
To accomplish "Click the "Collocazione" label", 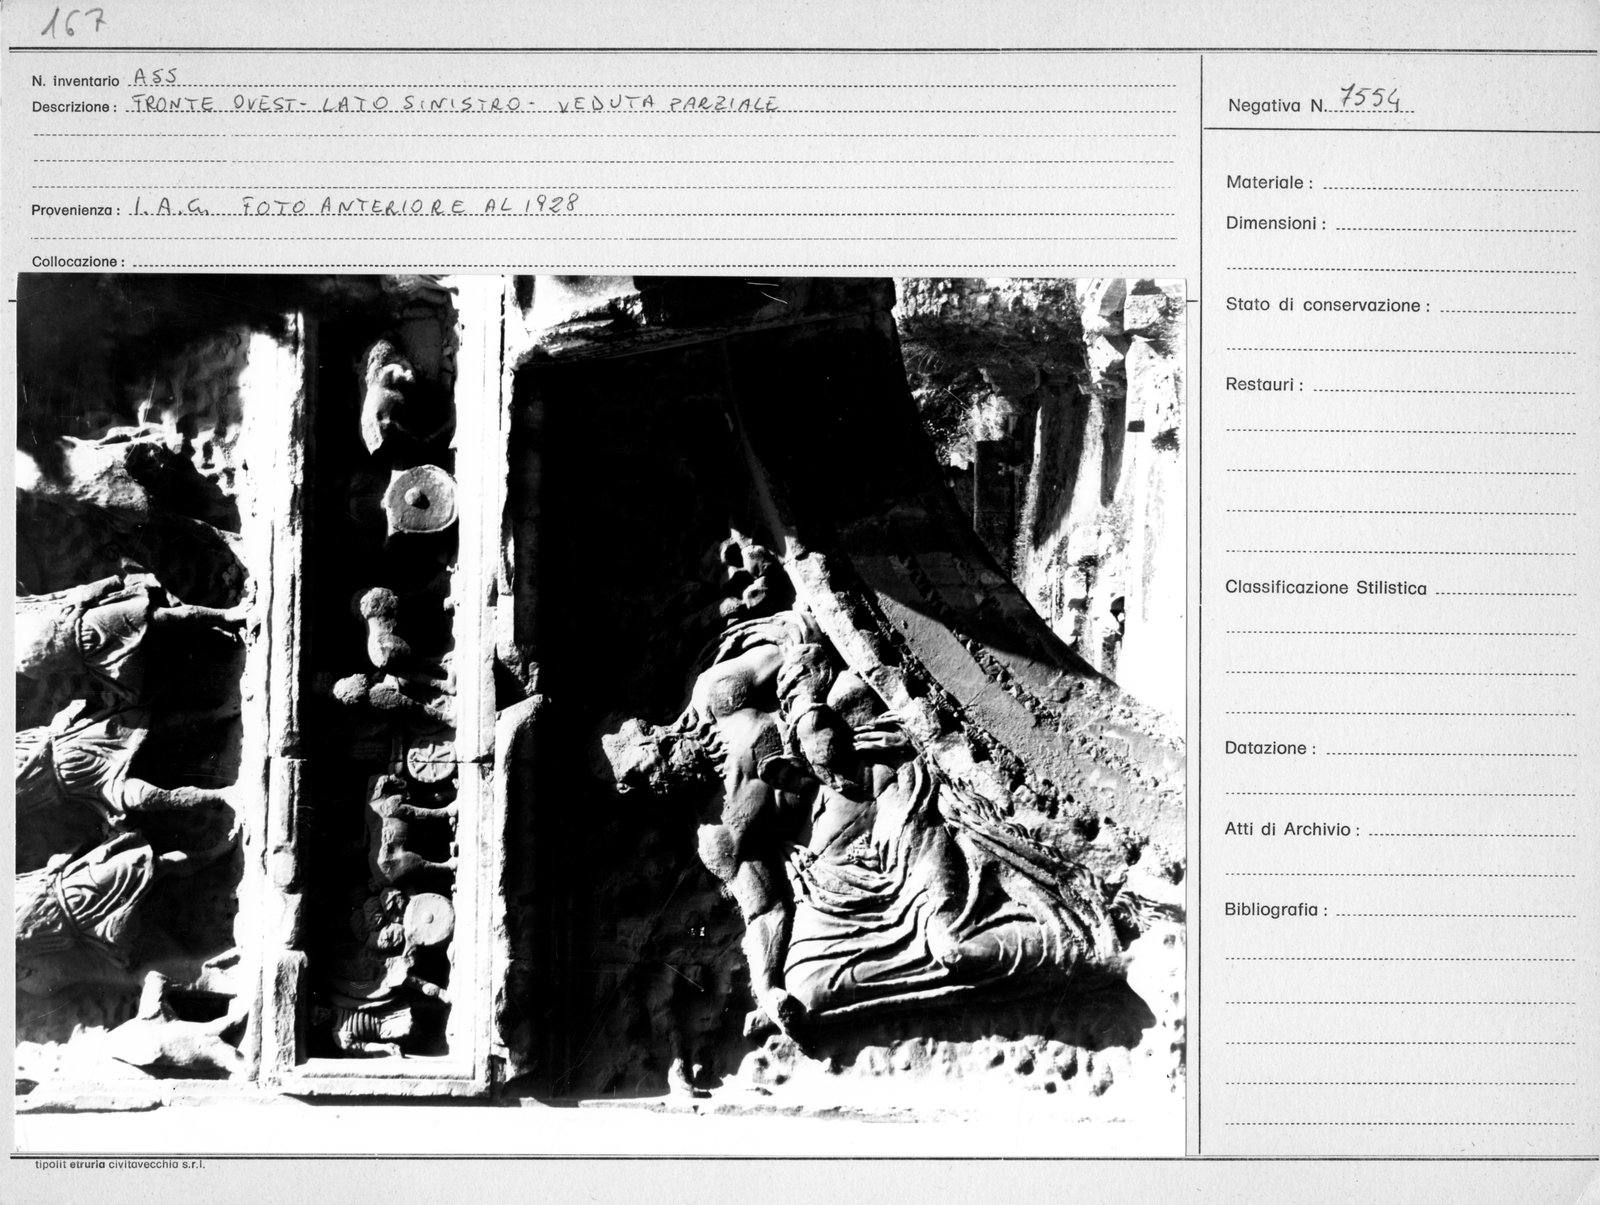I will (78, 262).
